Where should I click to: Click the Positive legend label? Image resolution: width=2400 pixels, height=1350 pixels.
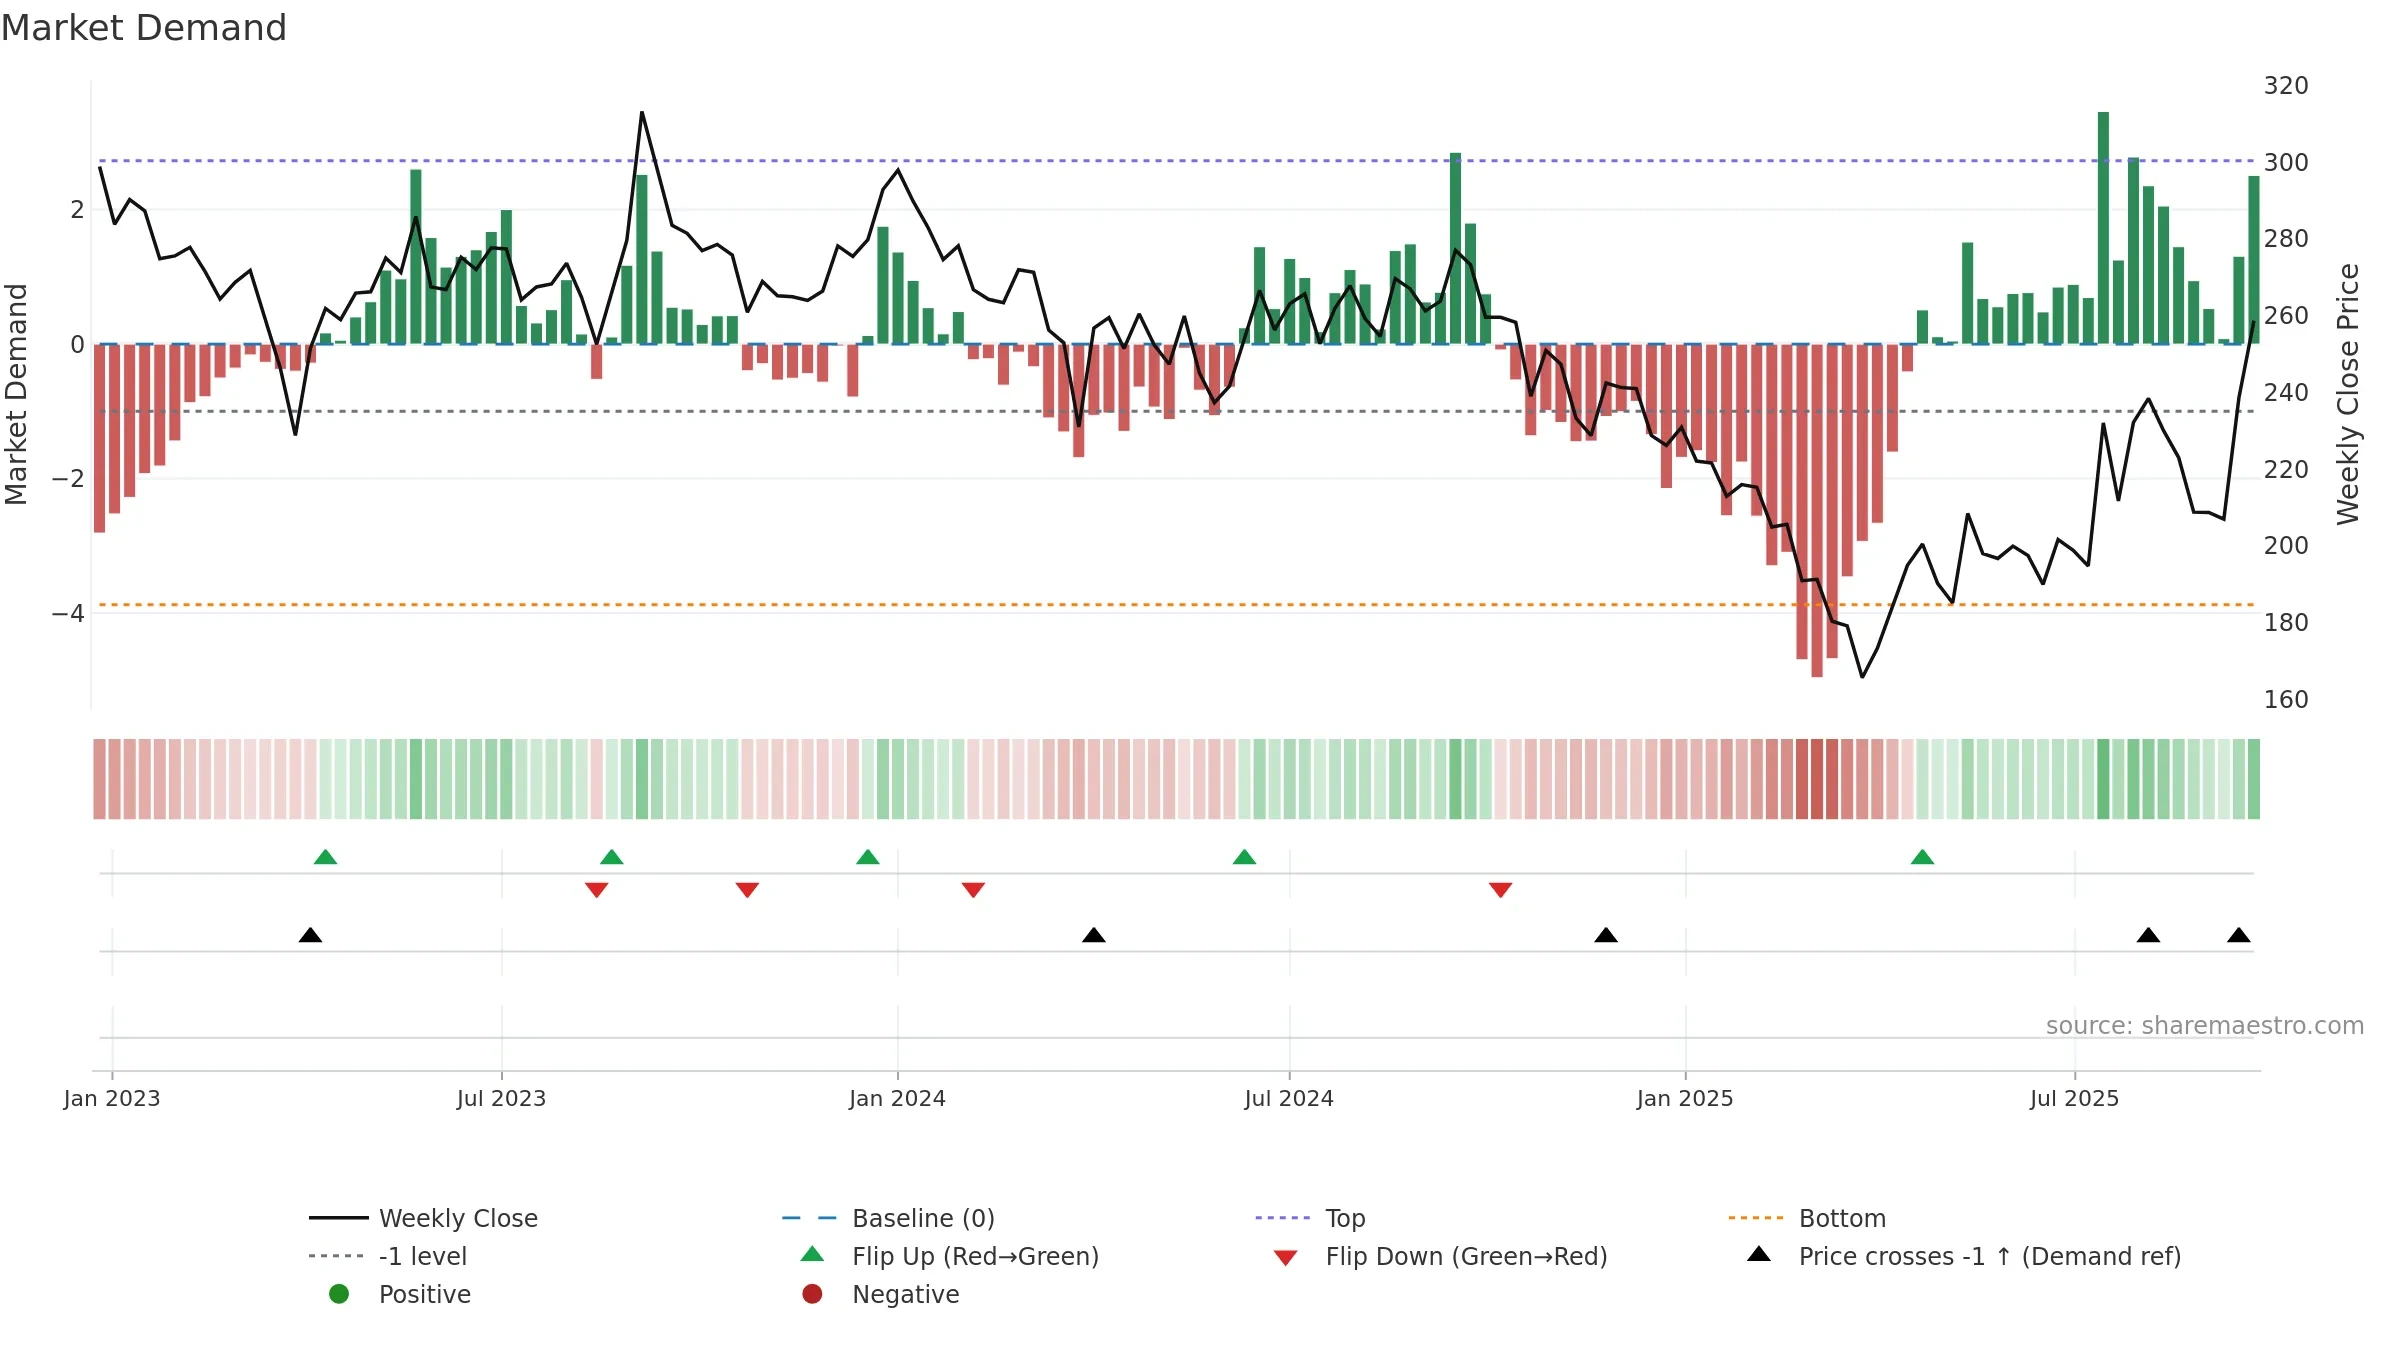tap(424, 1294)
